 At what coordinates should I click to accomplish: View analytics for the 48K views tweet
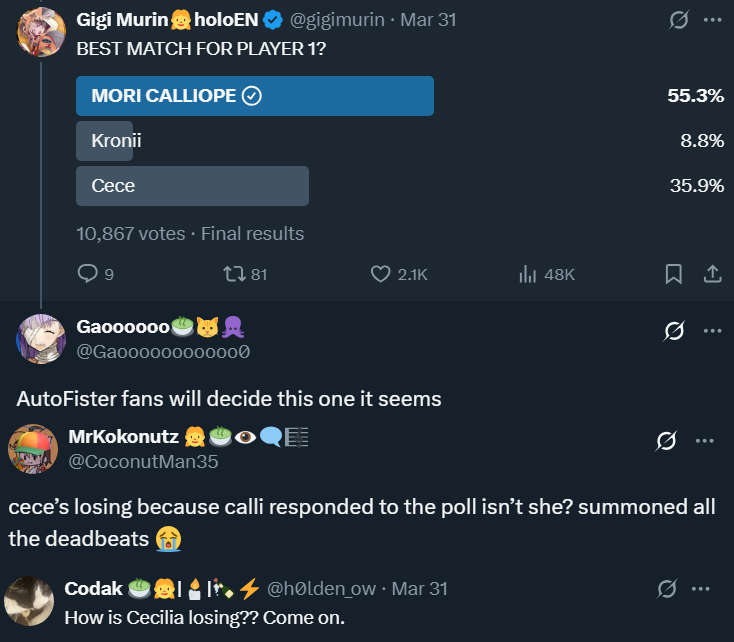(529, 273)
